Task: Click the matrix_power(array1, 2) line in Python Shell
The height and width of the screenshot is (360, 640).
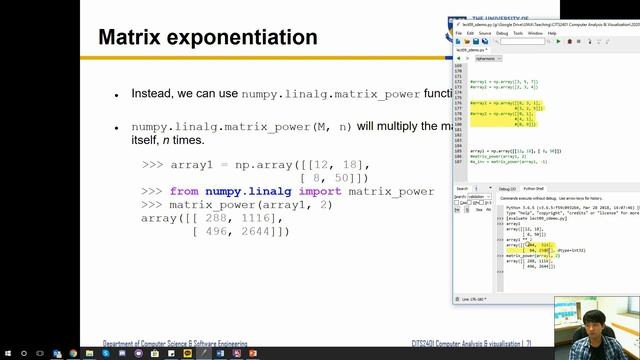Action: coord(533,256)
